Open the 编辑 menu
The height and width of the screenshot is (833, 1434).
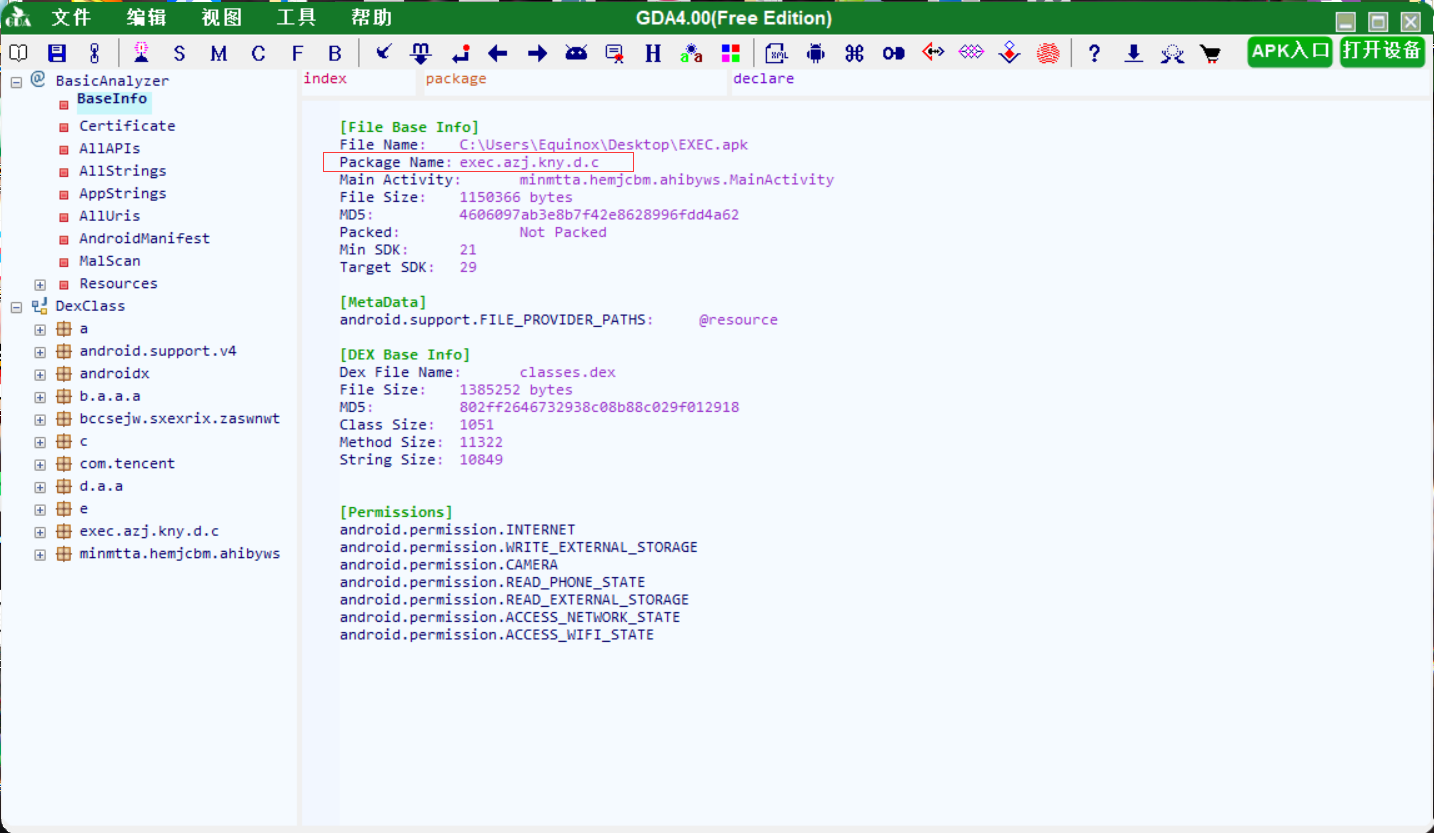coord(147,18)
